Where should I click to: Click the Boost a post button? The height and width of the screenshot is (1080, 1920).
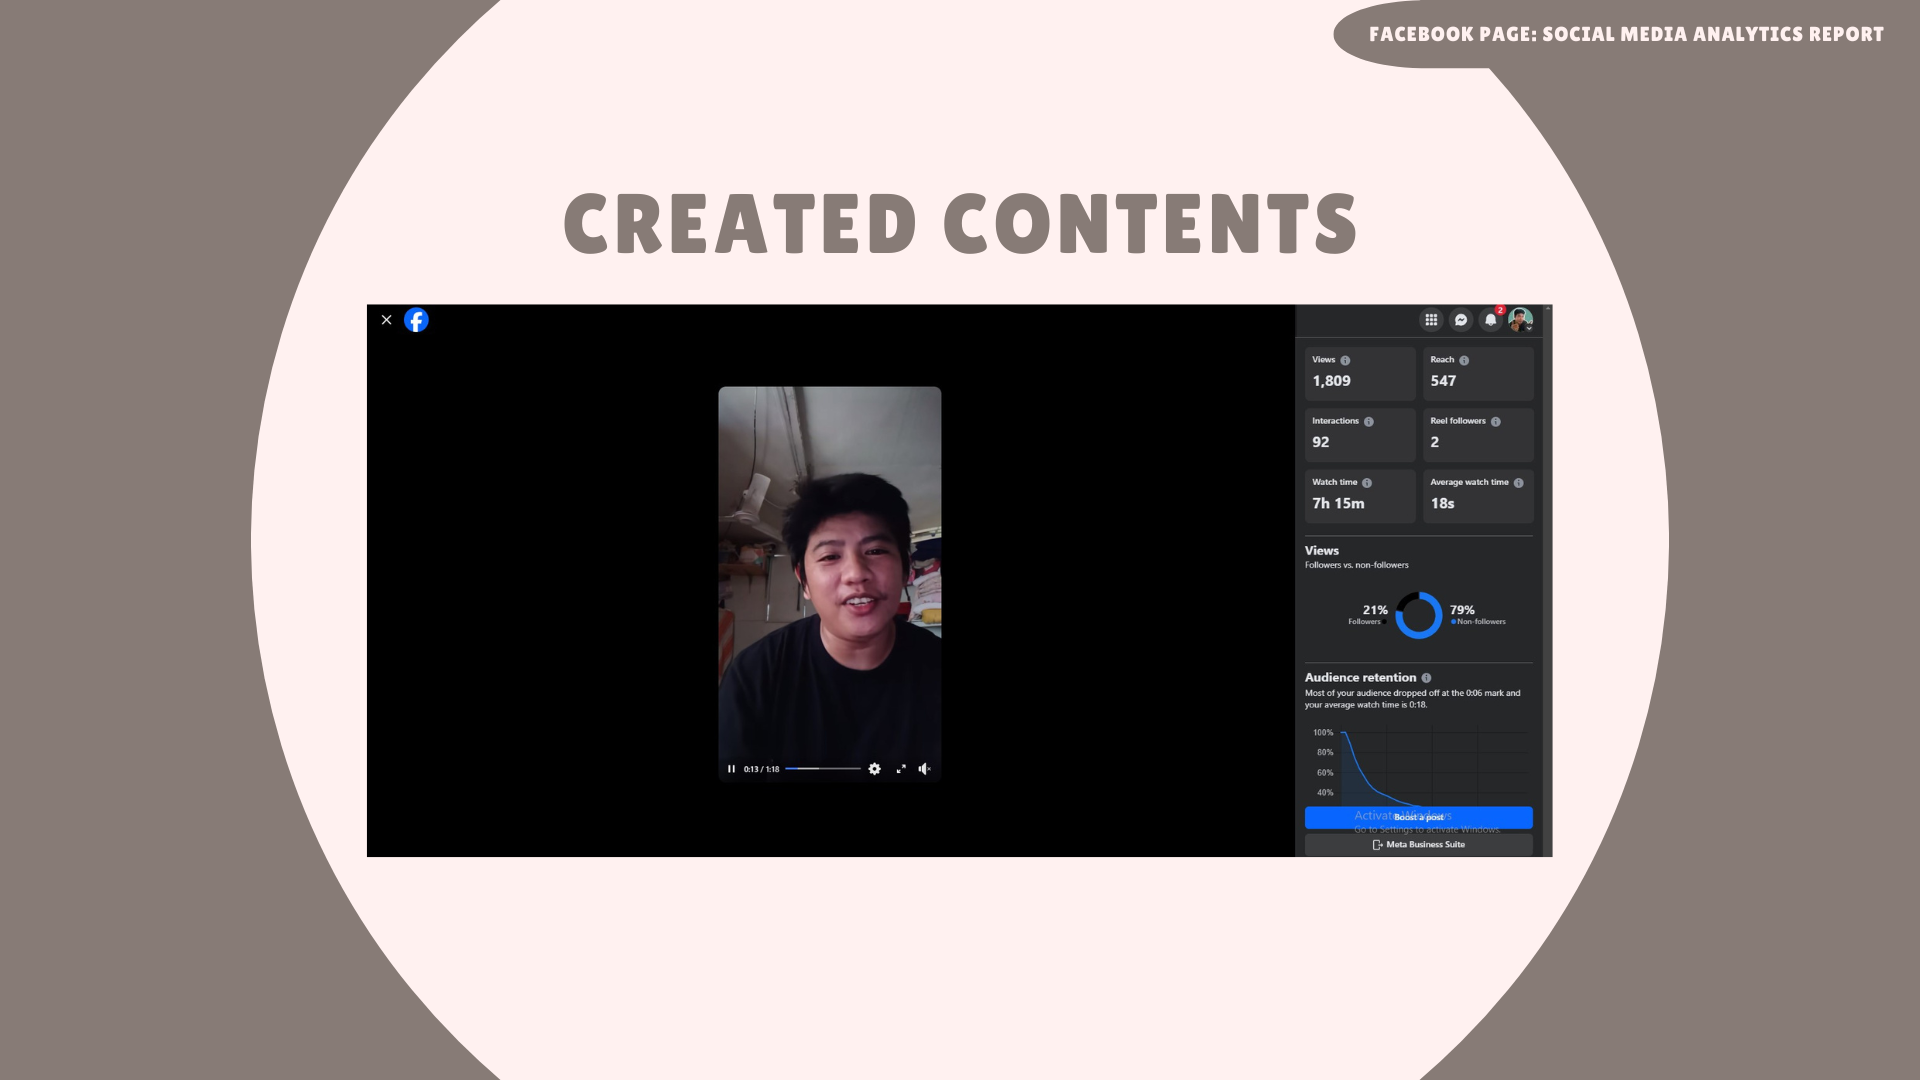pyautogui.click(x=1418, y=817)
